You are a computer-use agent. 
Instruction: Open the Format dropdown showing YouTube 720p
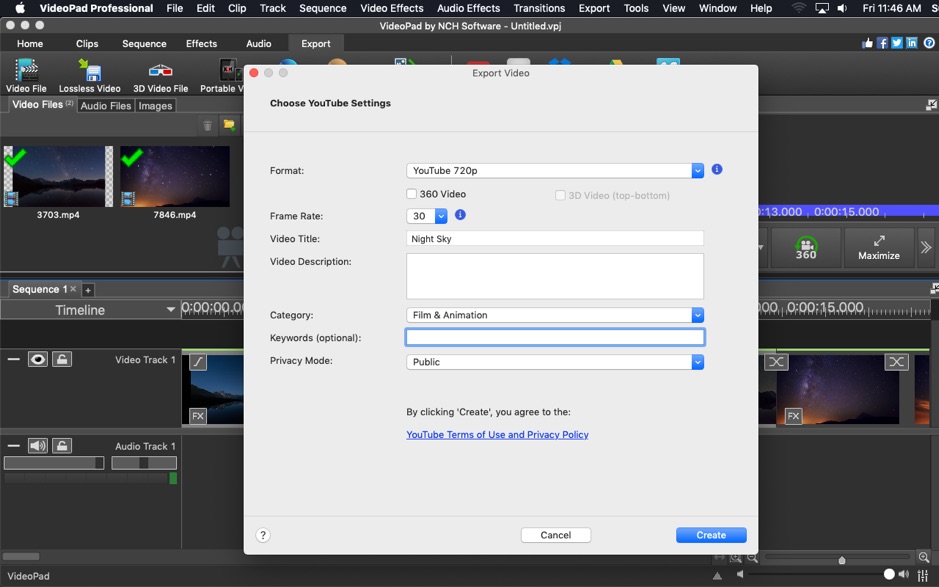pyautogui.click(x=698, y=170)
